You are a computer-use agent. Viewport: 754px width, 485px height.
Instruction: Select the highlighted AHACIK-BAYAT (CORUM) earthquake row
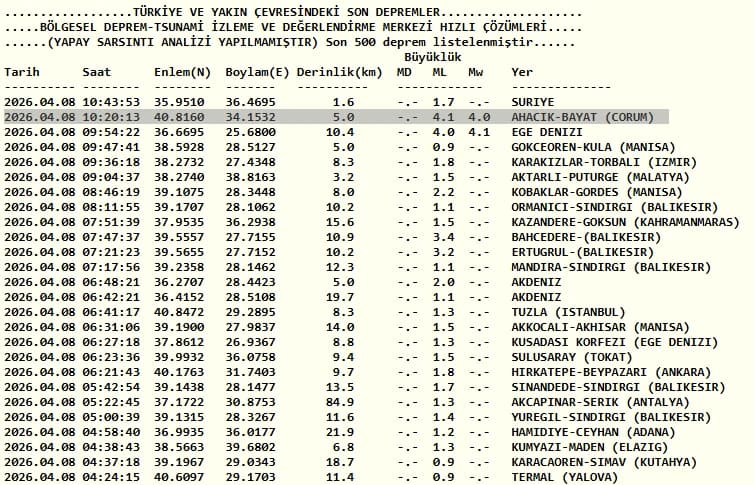[336, 117]
